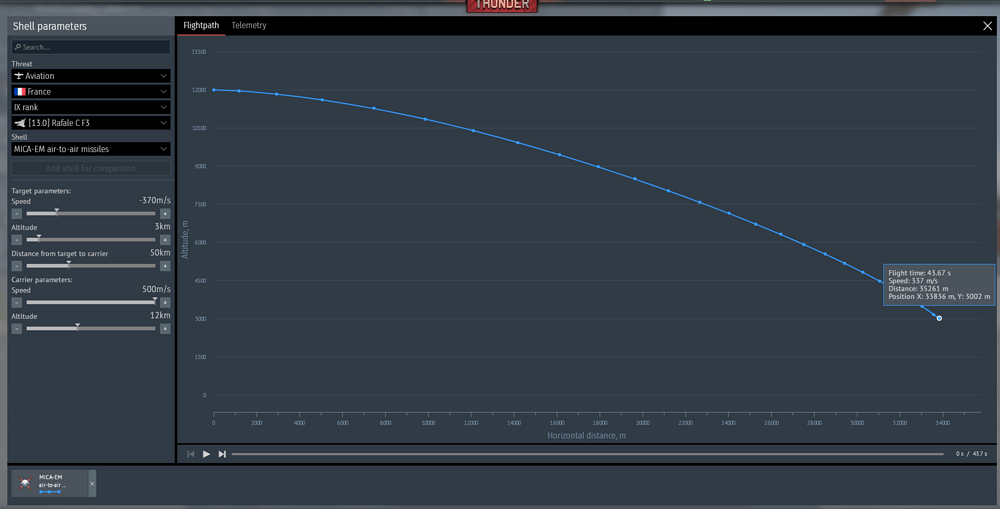The width and height of the screenshot is (1000, 509).
Task: Click the target speed value -370m/s
Action: tap(155, 200)
